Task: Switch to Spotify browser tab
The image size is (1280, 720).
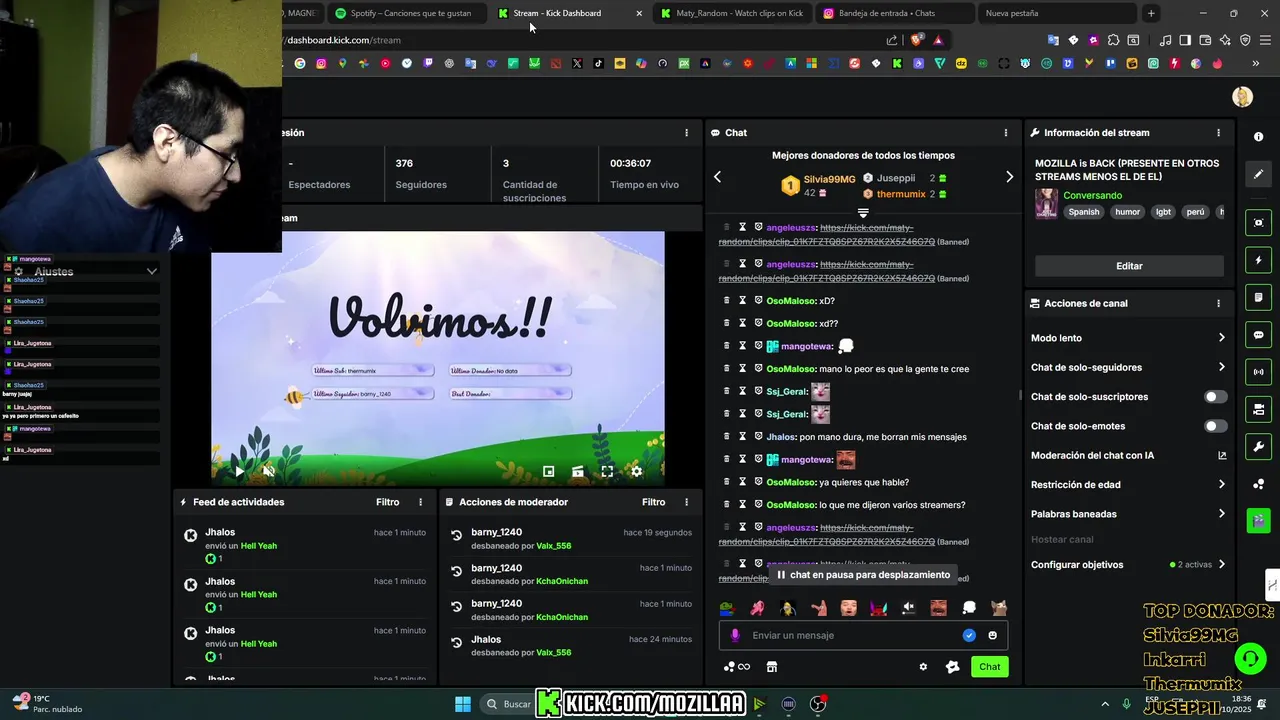Action: pyautogui.click(x=405, y=13)
